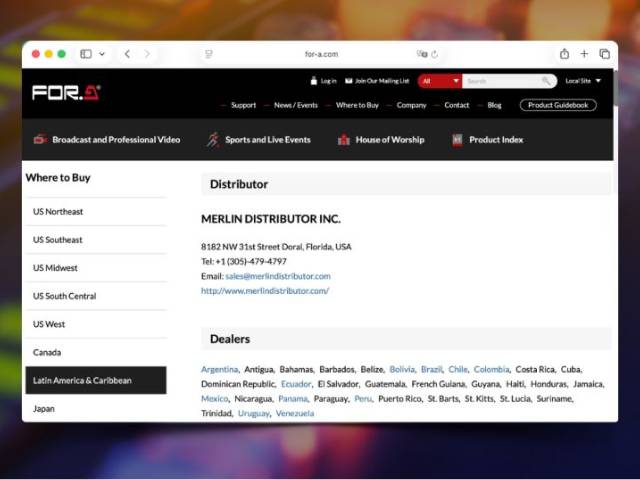Show the tab overview icon
Image resolution: width=640 pixels, height=480 pixels.
604,54
